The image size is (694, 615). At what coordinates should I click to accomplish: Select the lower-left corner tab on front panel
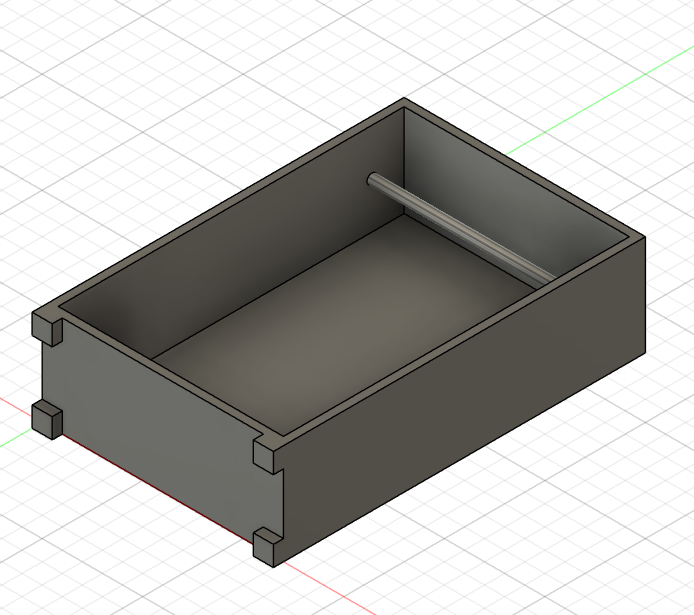(47, 419)
